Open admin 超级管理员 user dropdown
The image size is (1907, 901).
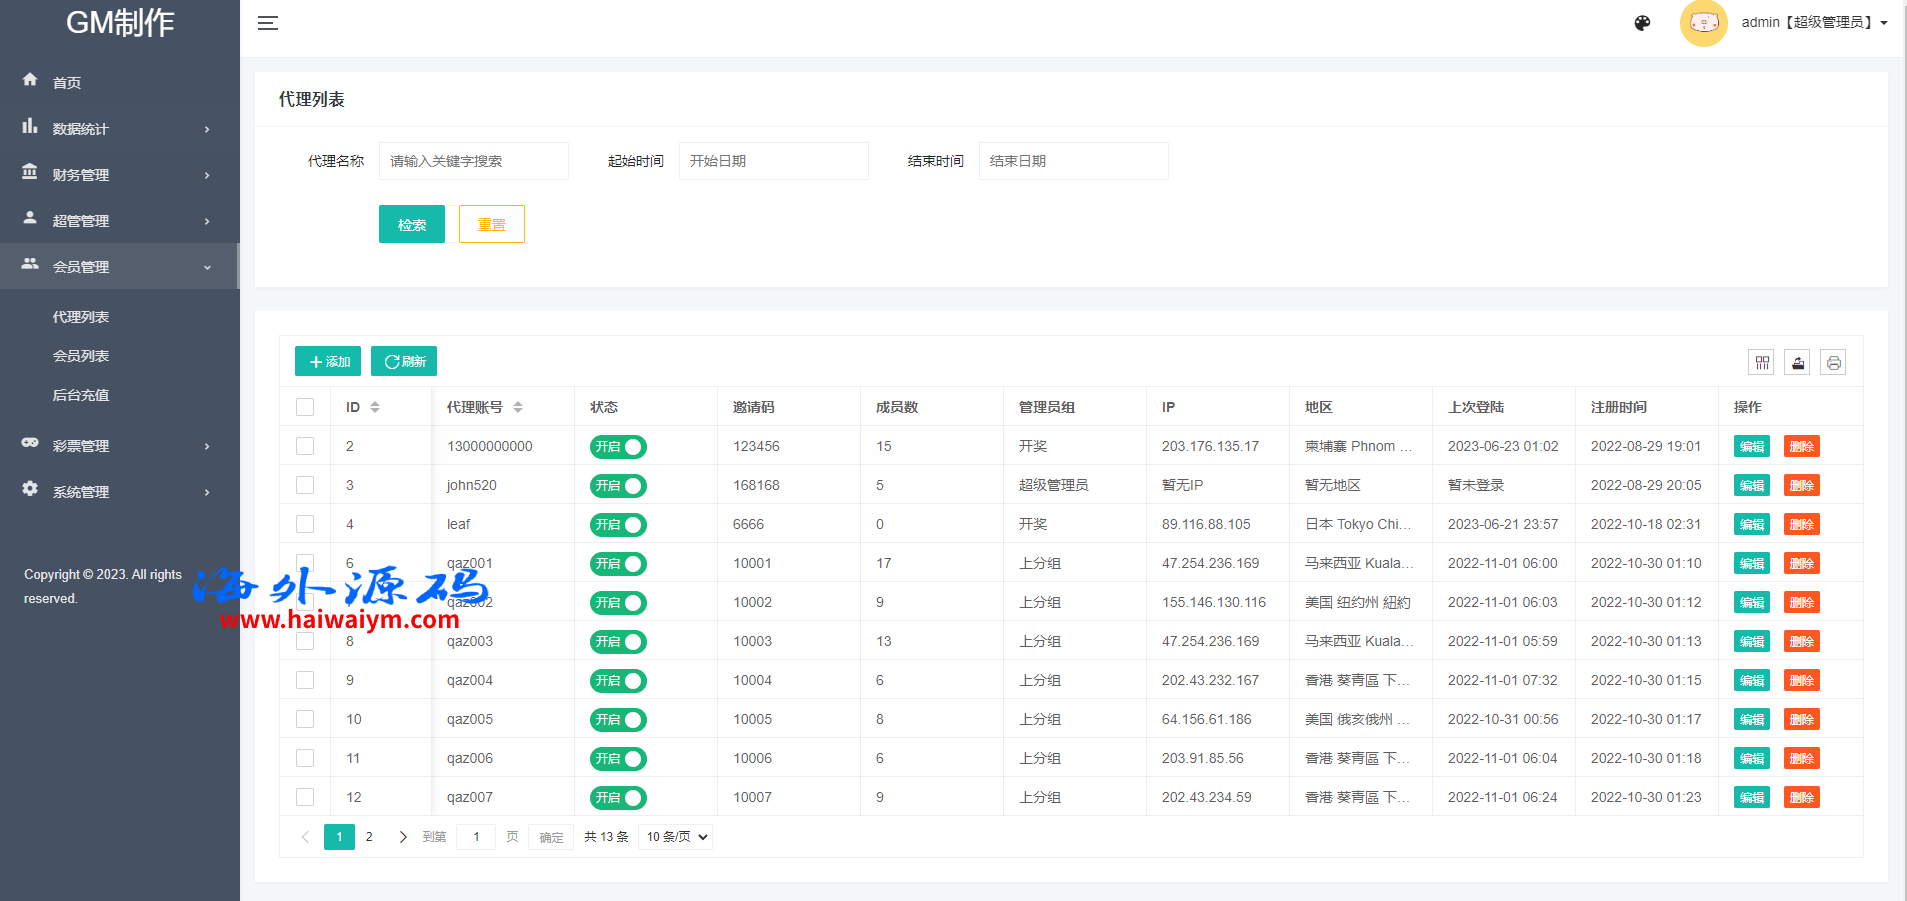pyautogui.click(x=1814, y=23)
